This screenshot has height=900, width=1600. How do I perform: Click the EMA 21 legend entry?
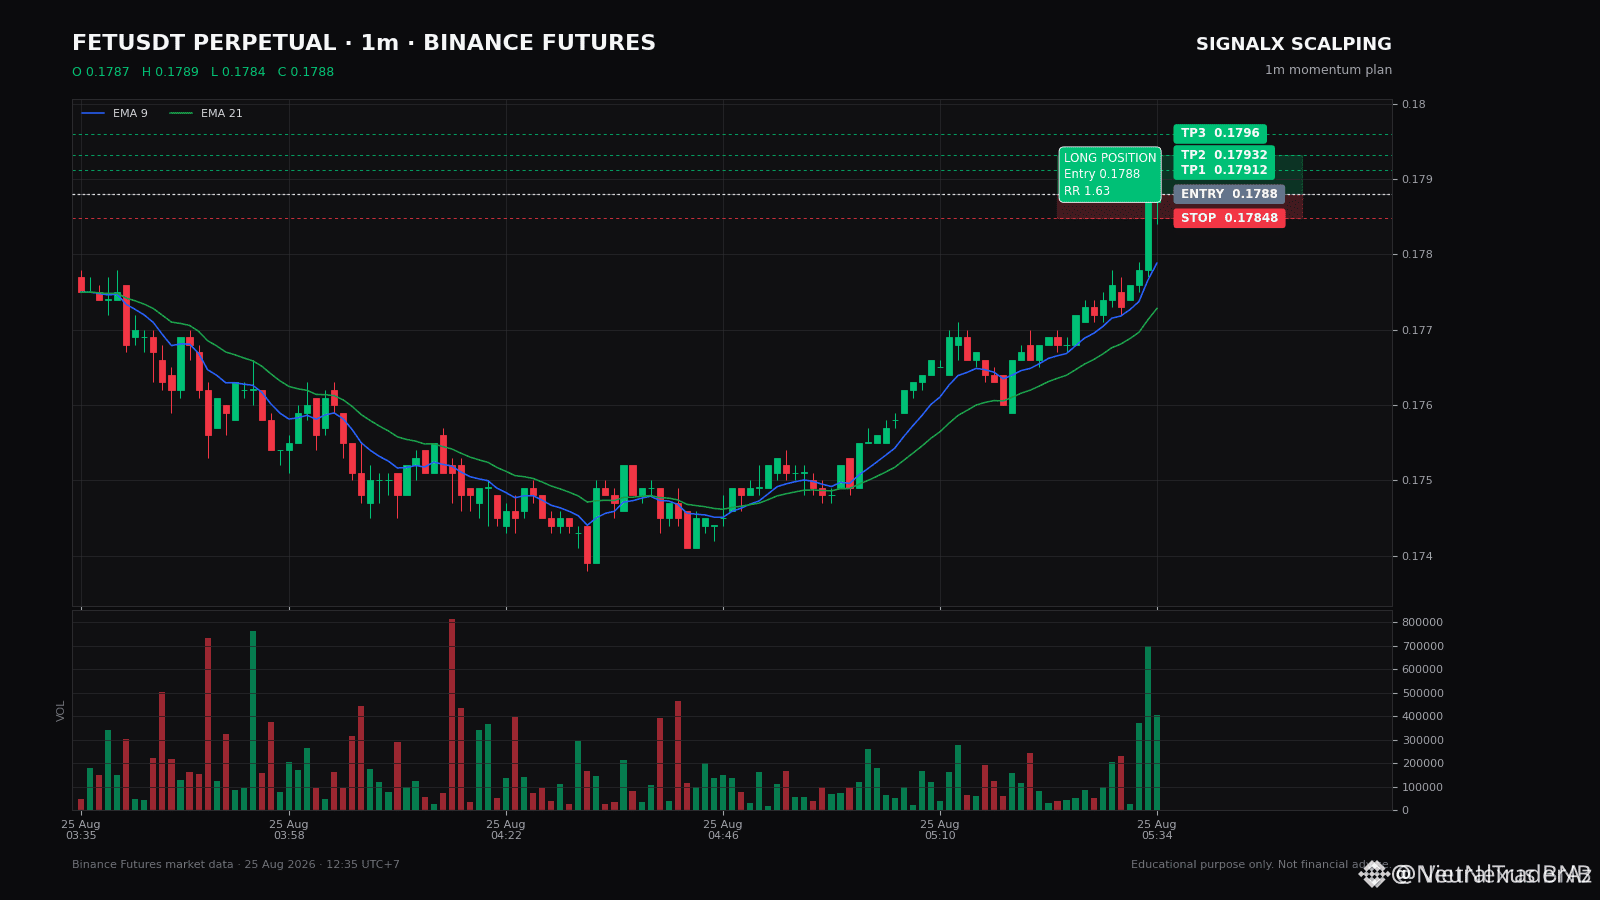pos(206,114)
